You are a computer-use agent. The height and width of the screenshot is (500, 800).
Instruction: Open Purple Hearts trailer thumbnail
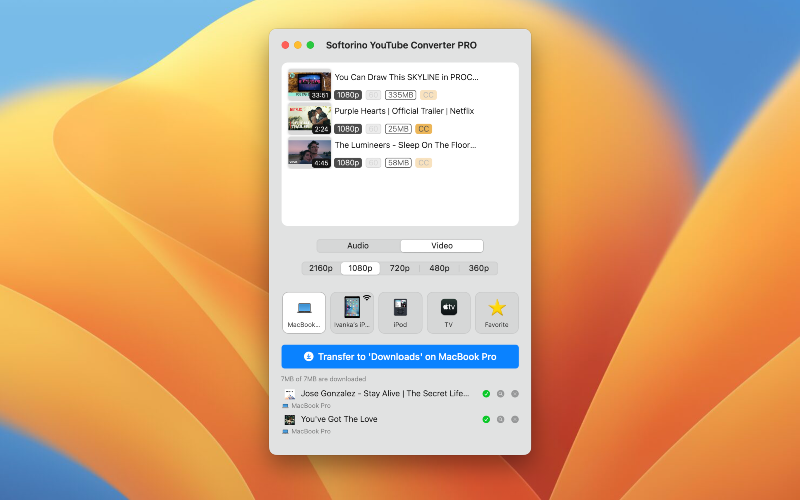[x=310, y=118]
